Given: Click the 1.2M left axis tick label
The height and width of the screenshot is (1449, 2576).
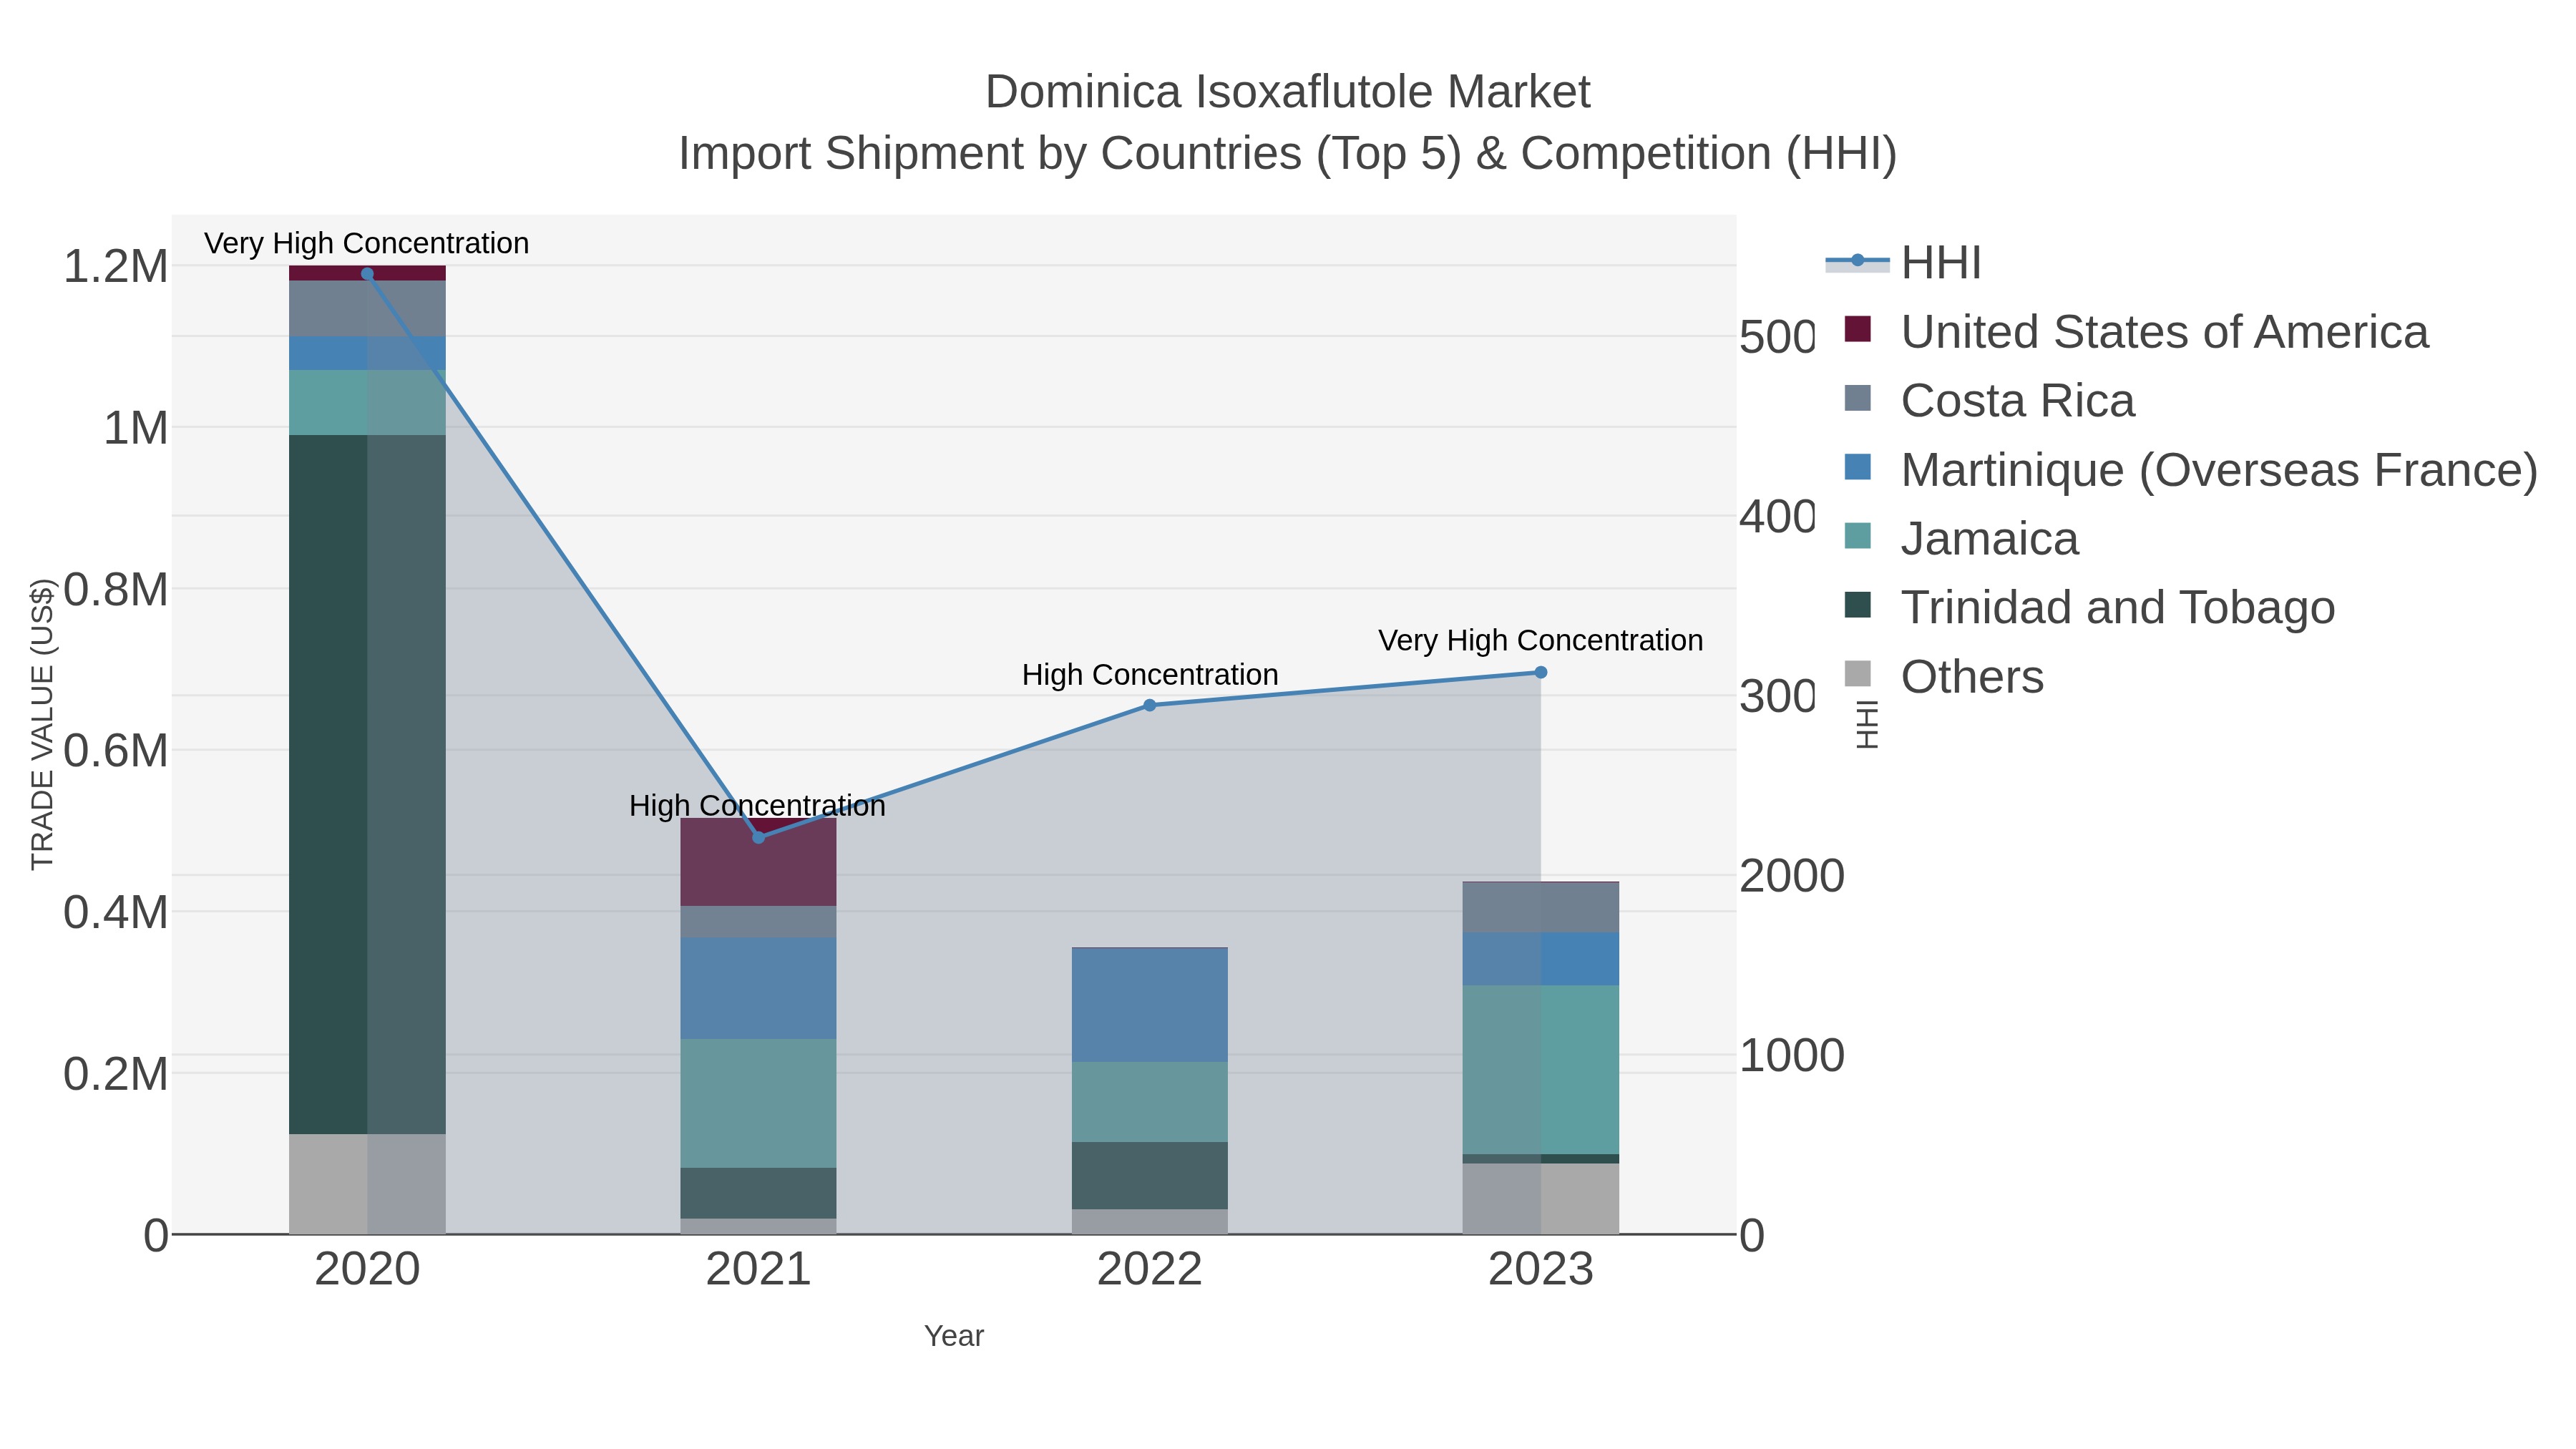Looking at the screenshot, I should 116,267.
